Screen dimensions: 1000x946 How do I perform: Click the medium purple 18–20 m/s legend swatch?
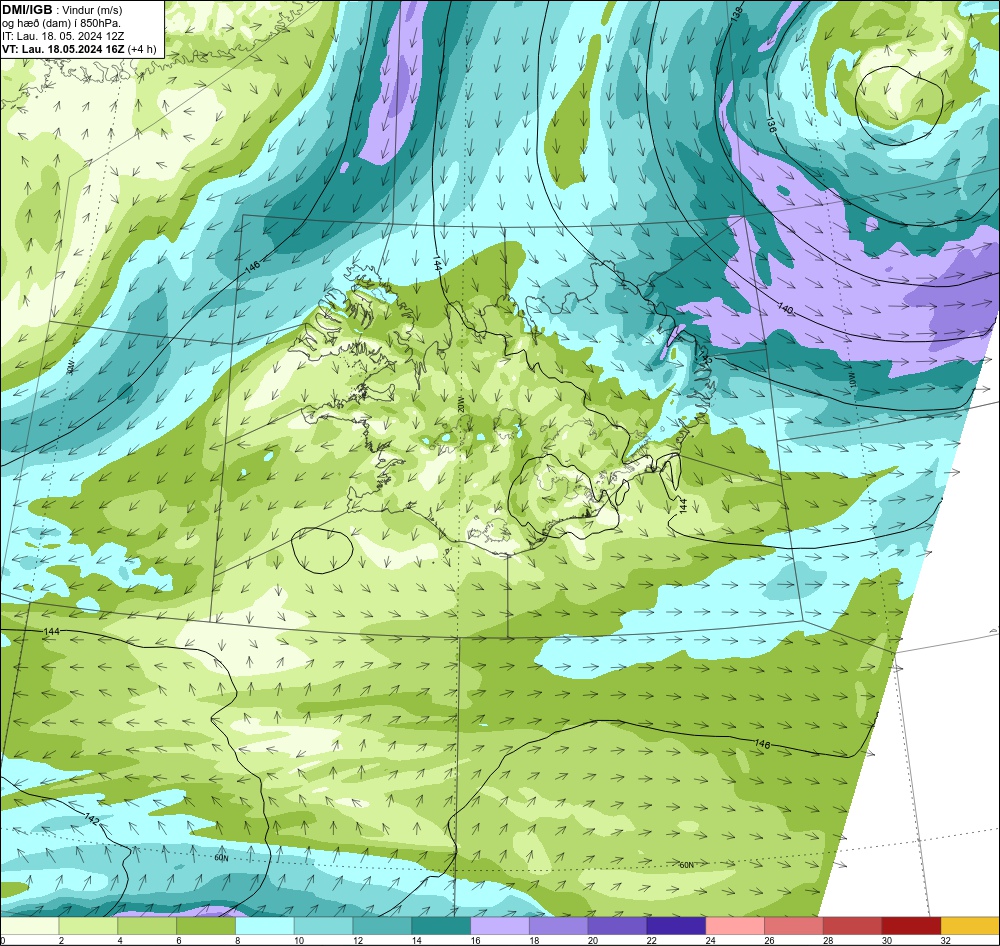[x=559, y=926]
